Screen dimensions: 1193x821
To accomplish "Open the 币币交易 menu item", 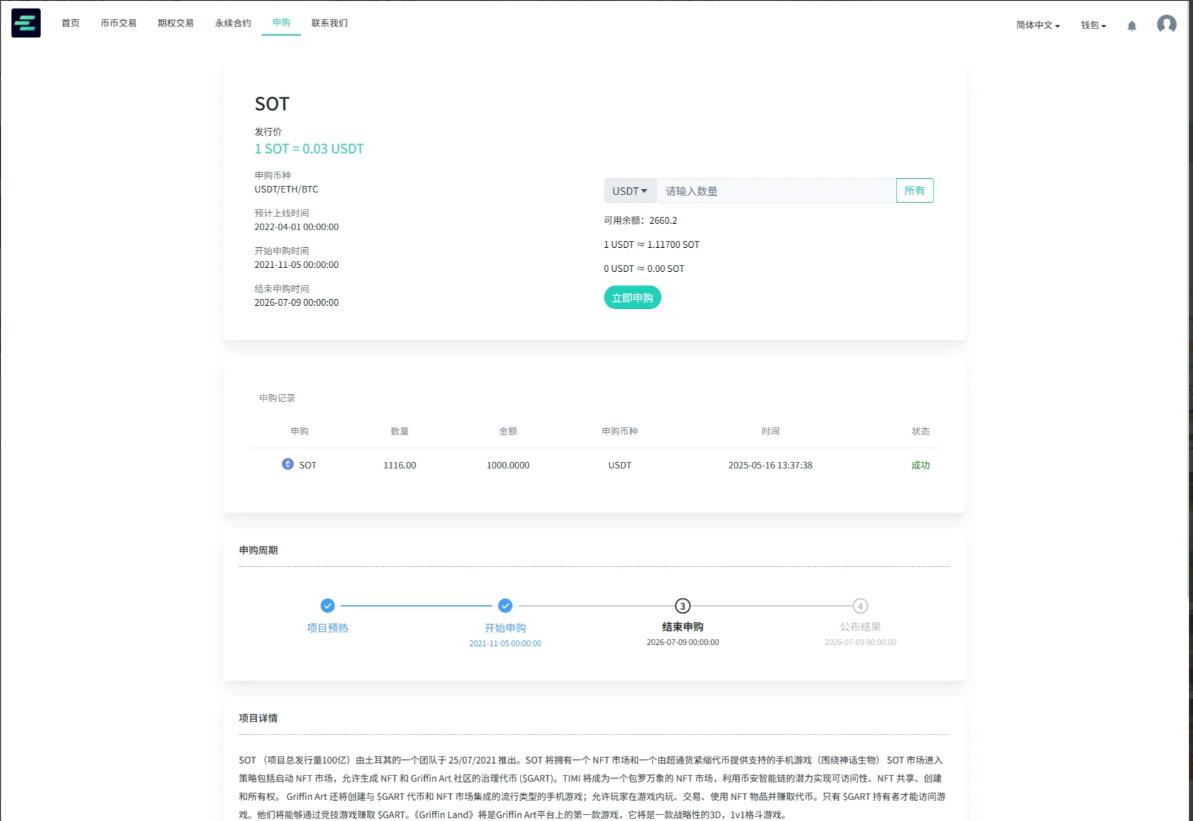I will [x=118, y=23].
